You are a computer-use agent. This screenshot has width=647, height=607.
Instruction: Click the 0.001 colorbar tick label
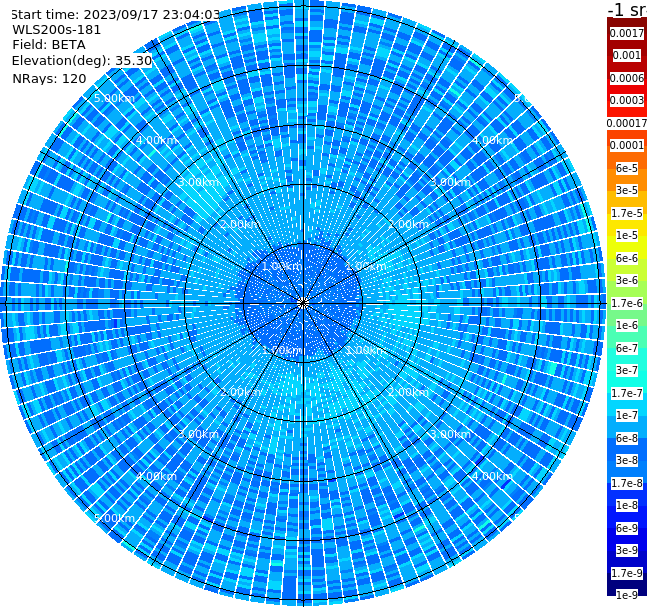[x=627, y=55]
